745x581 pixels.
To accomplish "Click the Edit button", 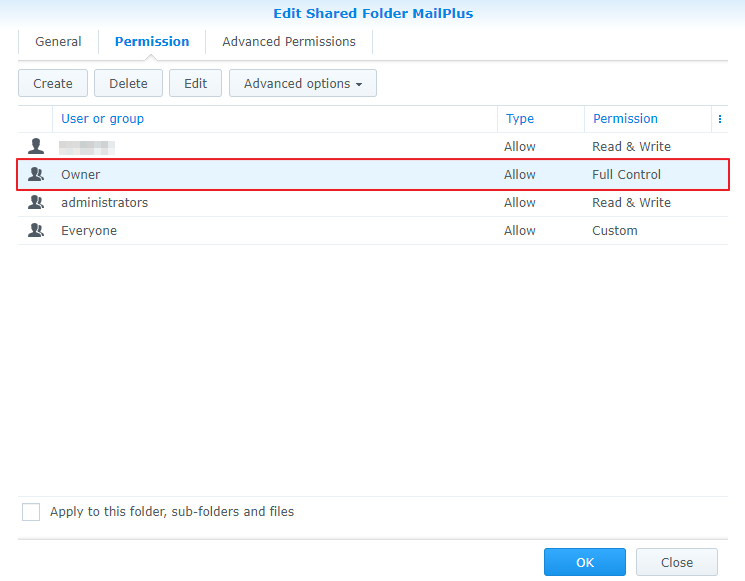I will point(195,83).
